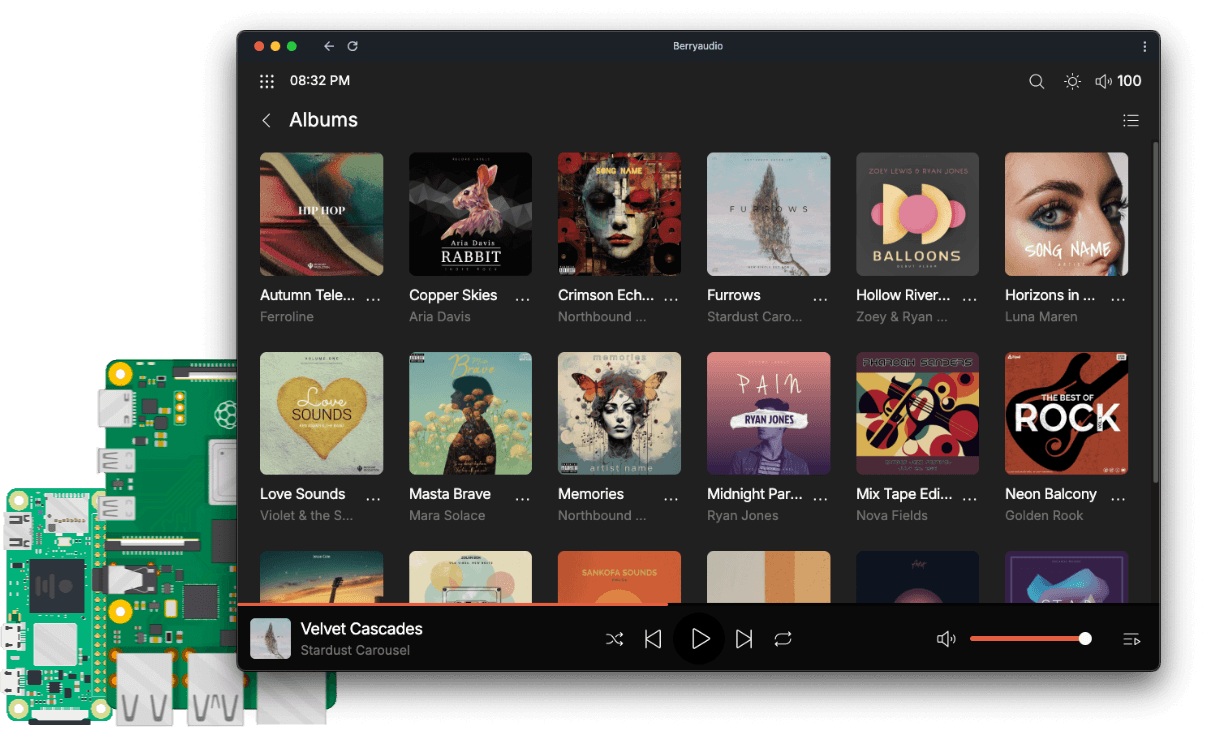Click the speaker icon next to 100
1206x737 pixels.
(1102, 81)
